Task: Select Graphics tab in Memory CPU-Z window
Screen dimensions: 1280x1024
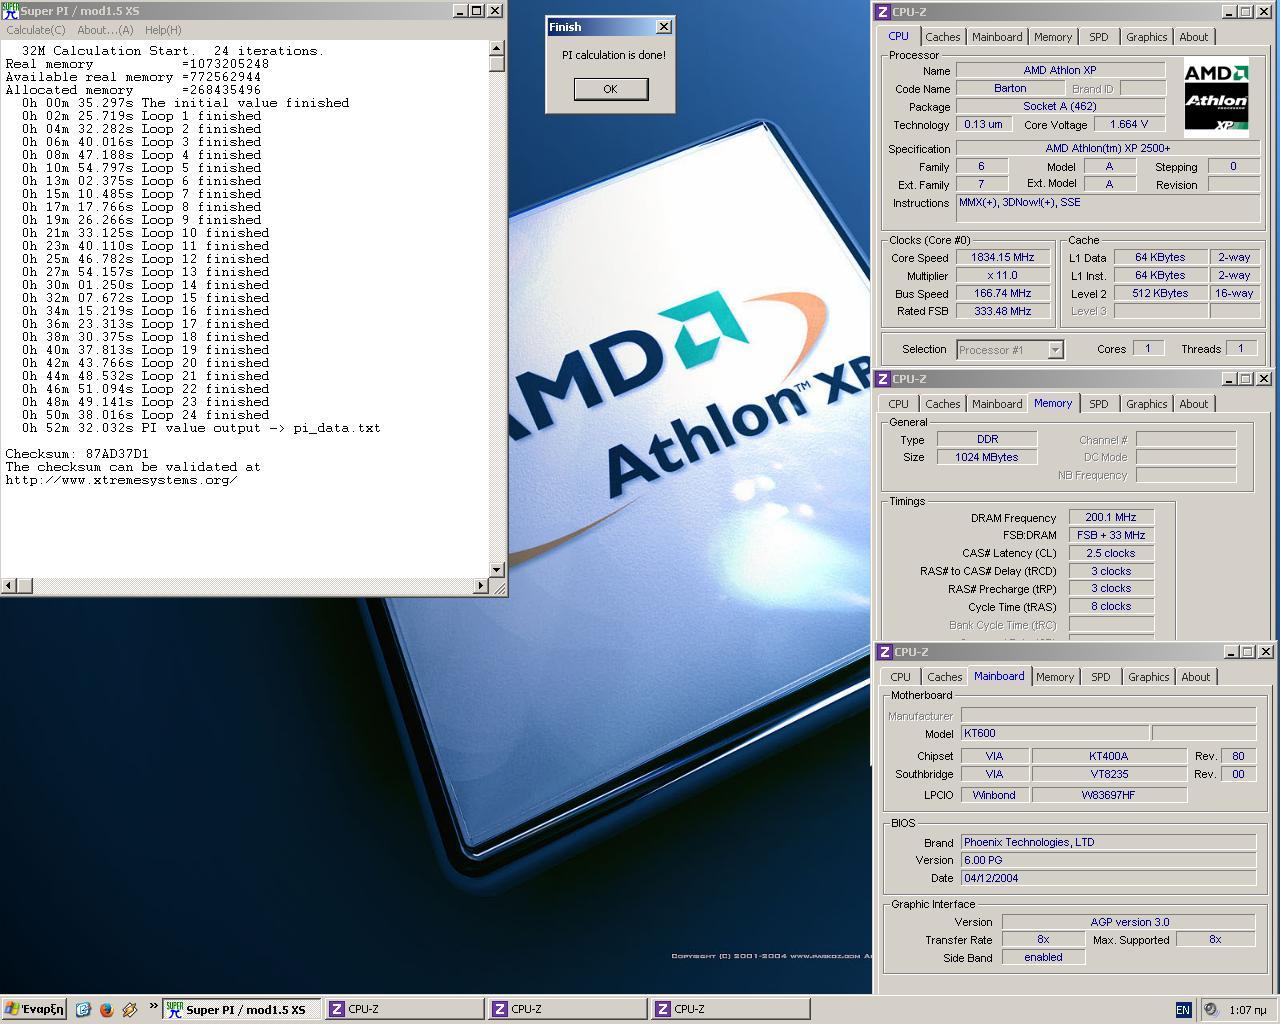Action: click(x=1146, y=404)
